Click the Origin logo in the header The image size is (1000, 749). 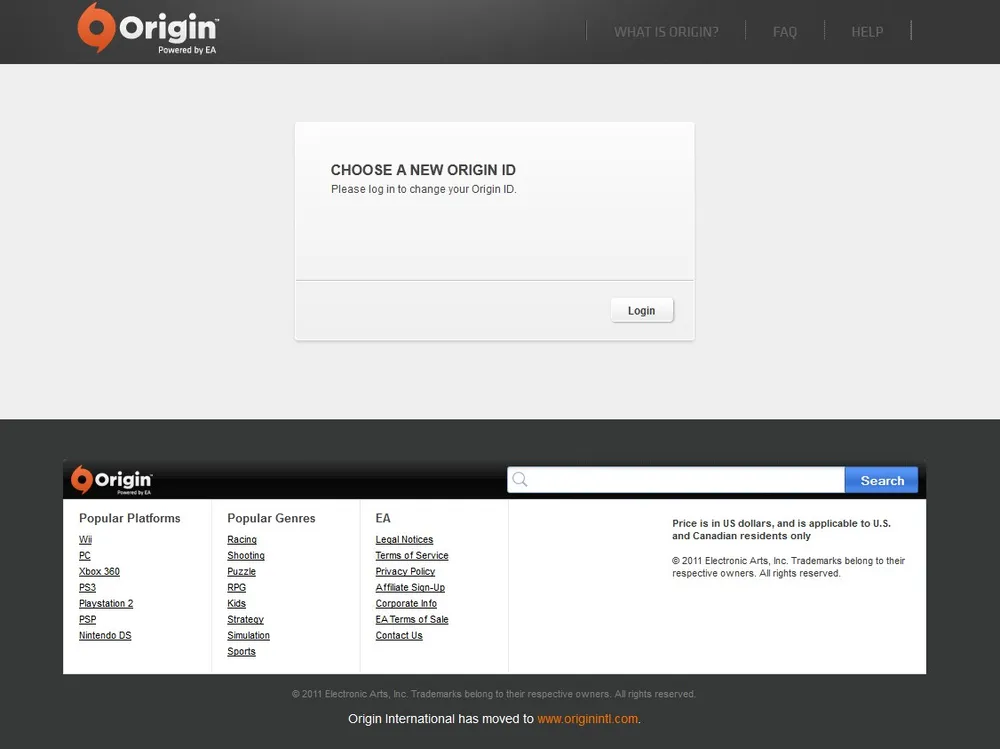(148, 29)
